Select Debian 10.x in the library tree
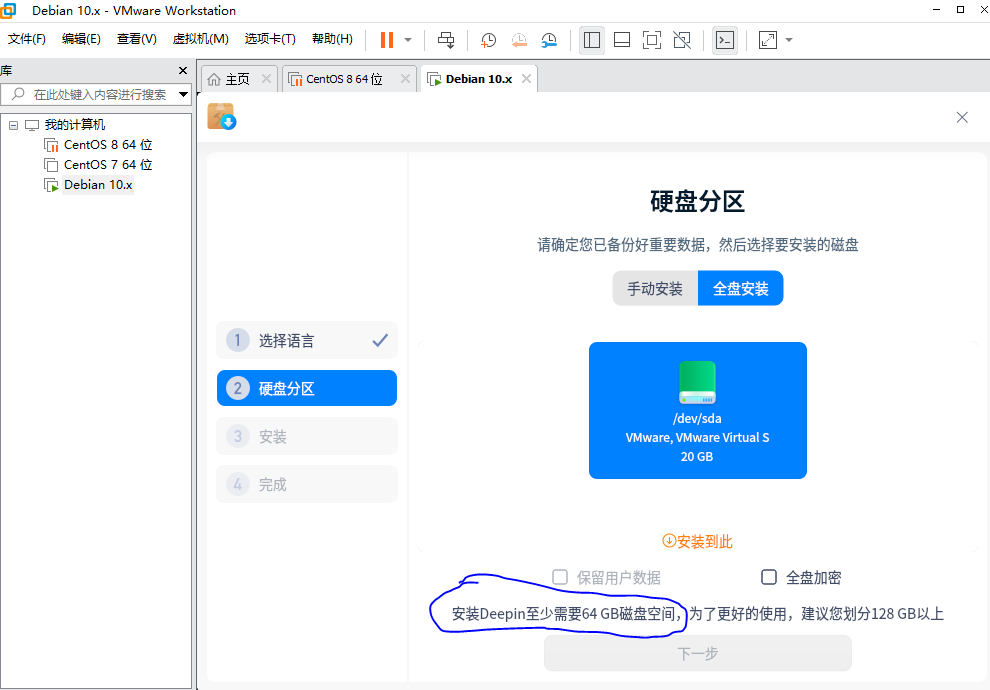990x690 pixels. point(98,185)
